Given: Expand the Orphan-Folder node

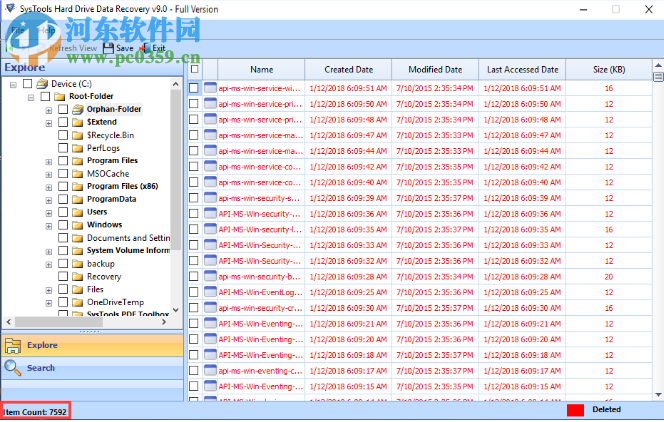Looking at the screenshot, I should 49,110.
